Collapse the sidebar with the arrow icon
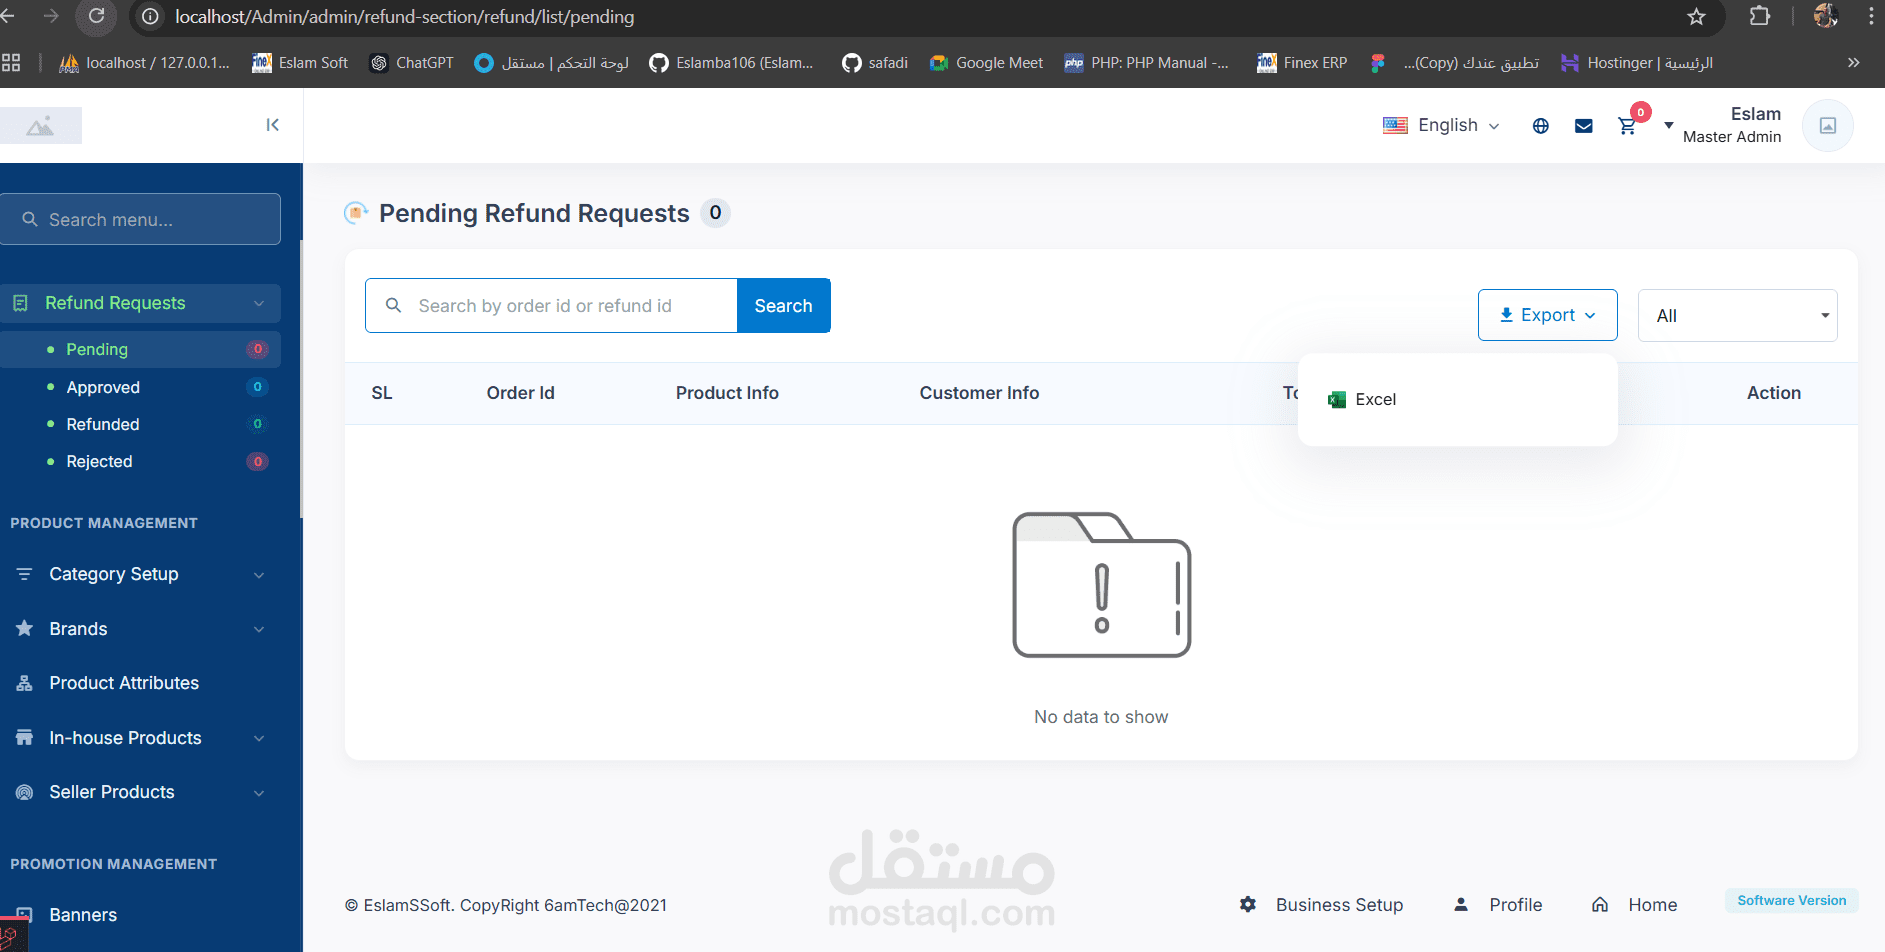The height and width of the screenshot is (952, 1885). click(272, 125)
